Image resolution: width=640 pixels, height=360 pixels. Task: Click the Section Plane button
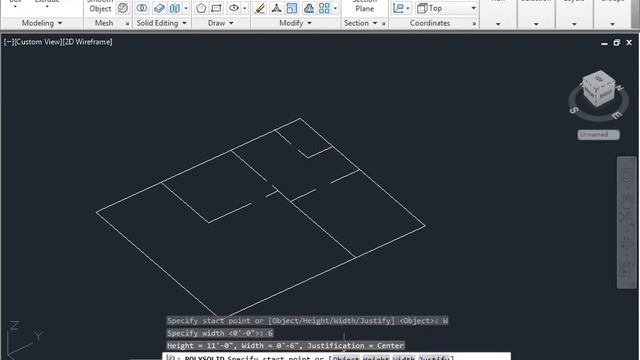[364, 6]
